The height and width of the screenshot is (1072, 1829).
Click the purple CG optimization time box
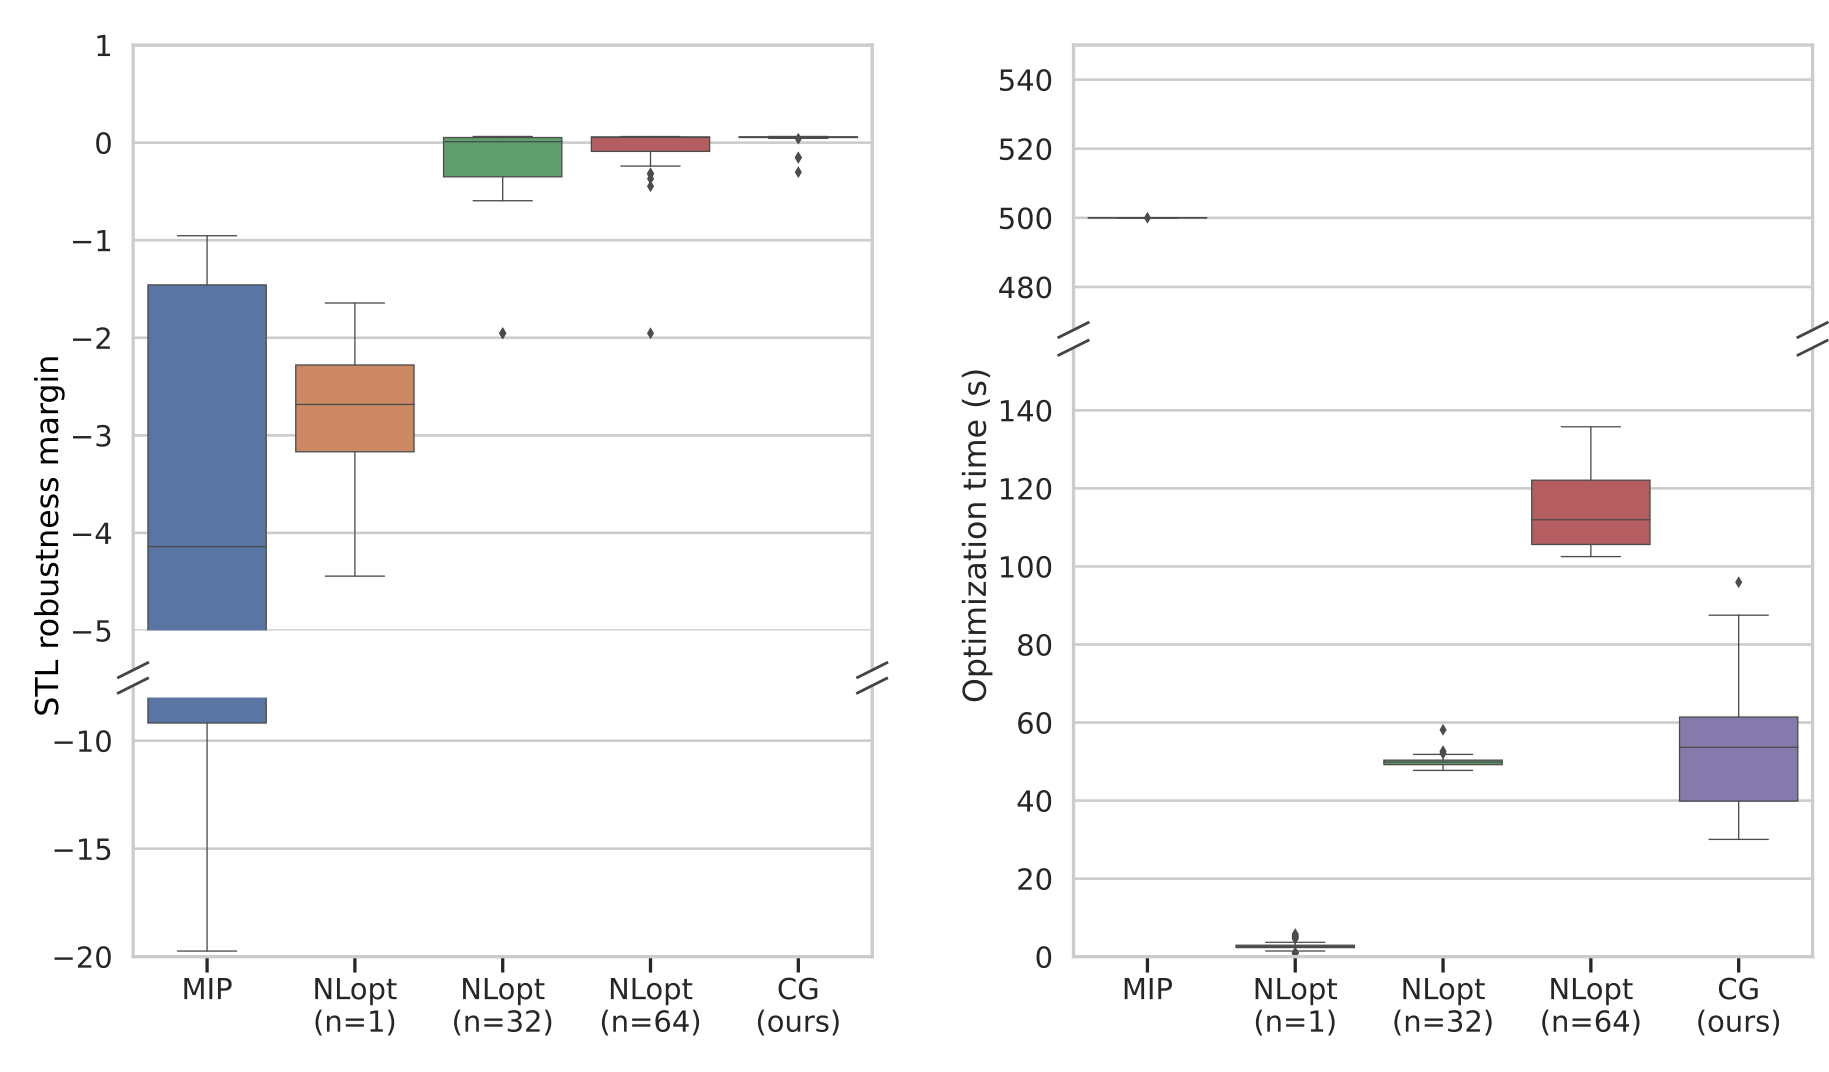1738,759
